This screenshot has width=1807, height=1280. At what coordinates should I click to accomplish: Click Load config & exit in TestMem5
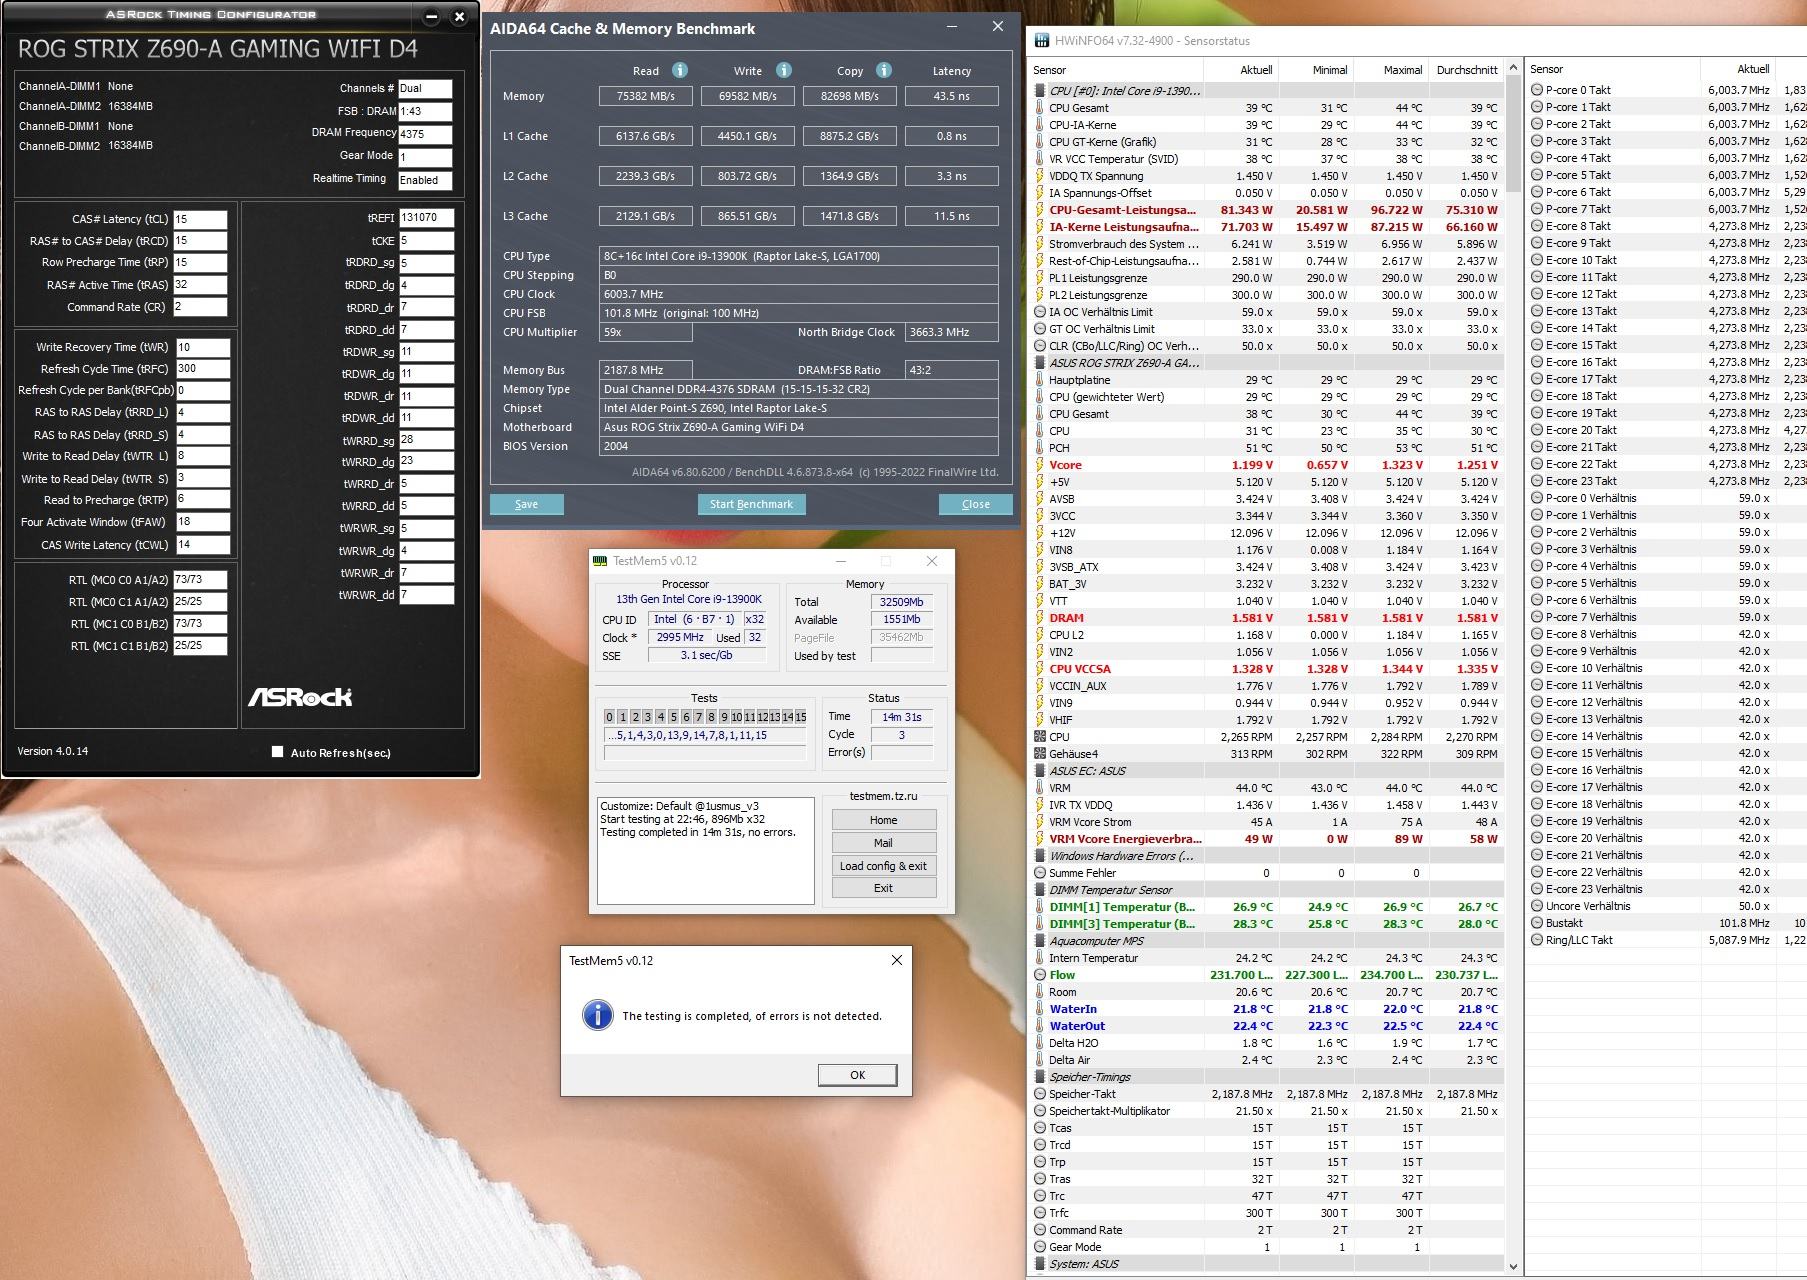pyautogui.click(x=884, y=866)
